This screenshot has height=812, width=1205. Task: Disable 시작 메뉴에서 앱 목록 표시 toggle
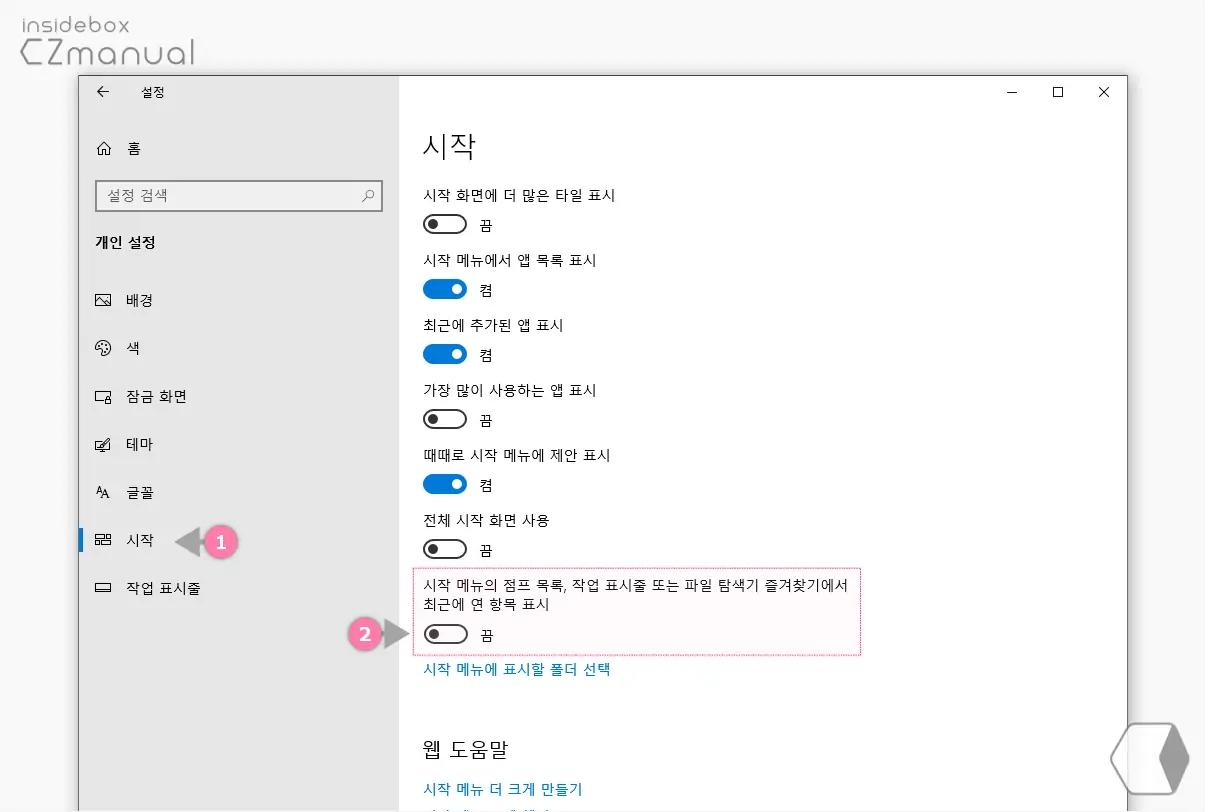[444, 288]
